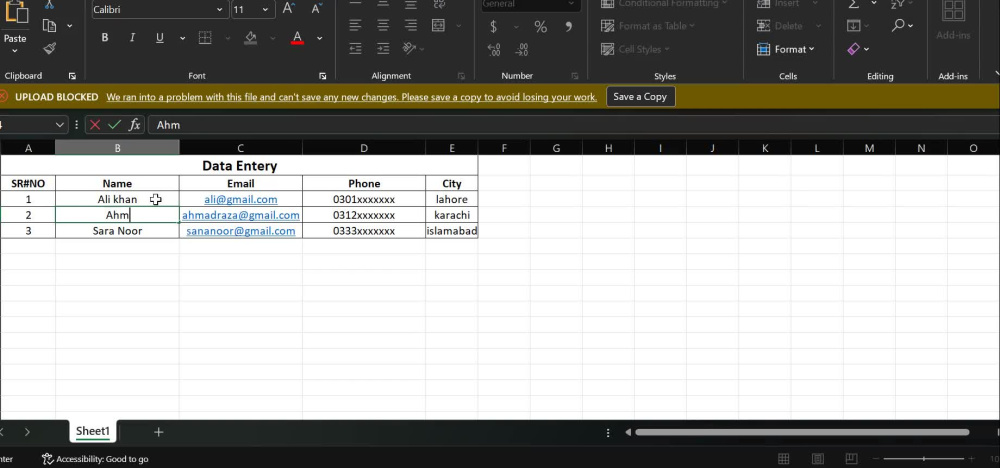Viewport: 1000px width, 468px height.
Task: Toggle Italic formatting
Action: click(x=132, y=38)
